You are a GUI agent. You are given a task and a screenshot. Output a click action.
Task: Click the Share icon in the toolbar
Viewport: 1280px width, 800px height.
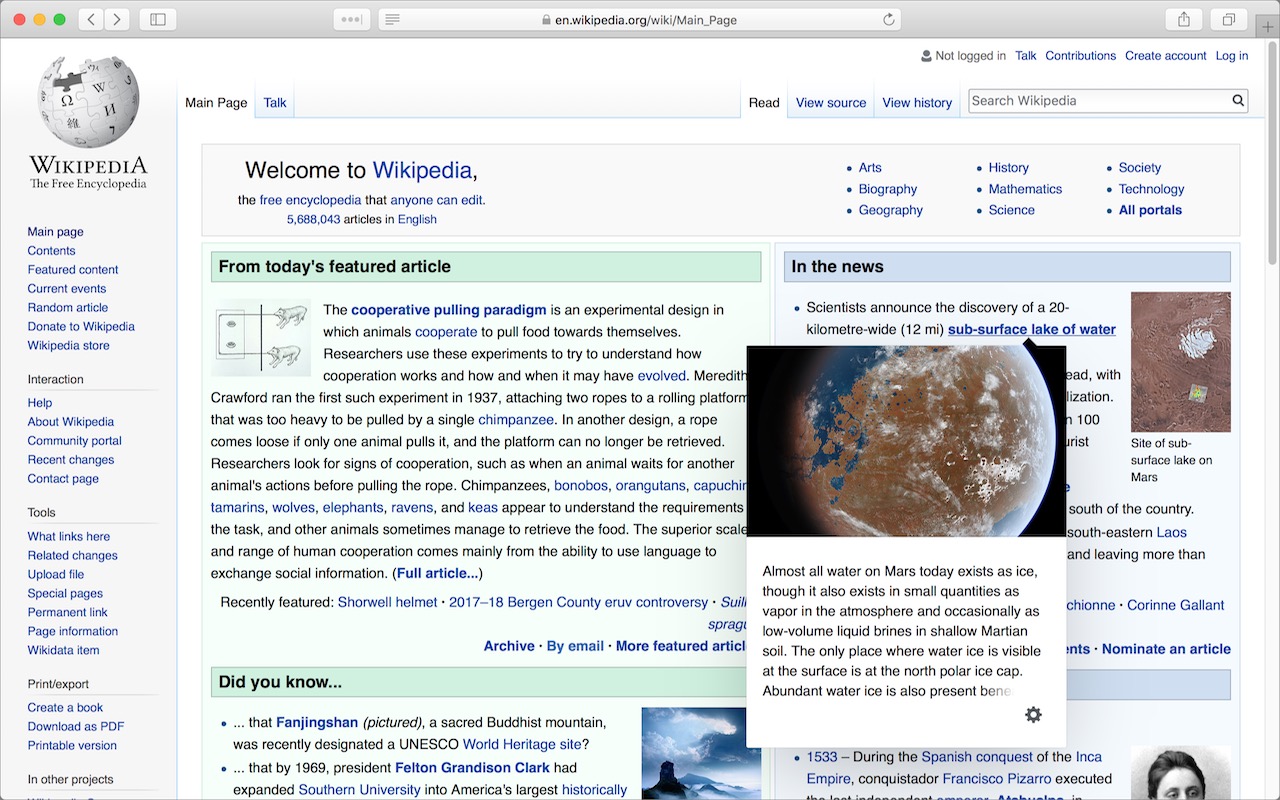coord(1183,18)
